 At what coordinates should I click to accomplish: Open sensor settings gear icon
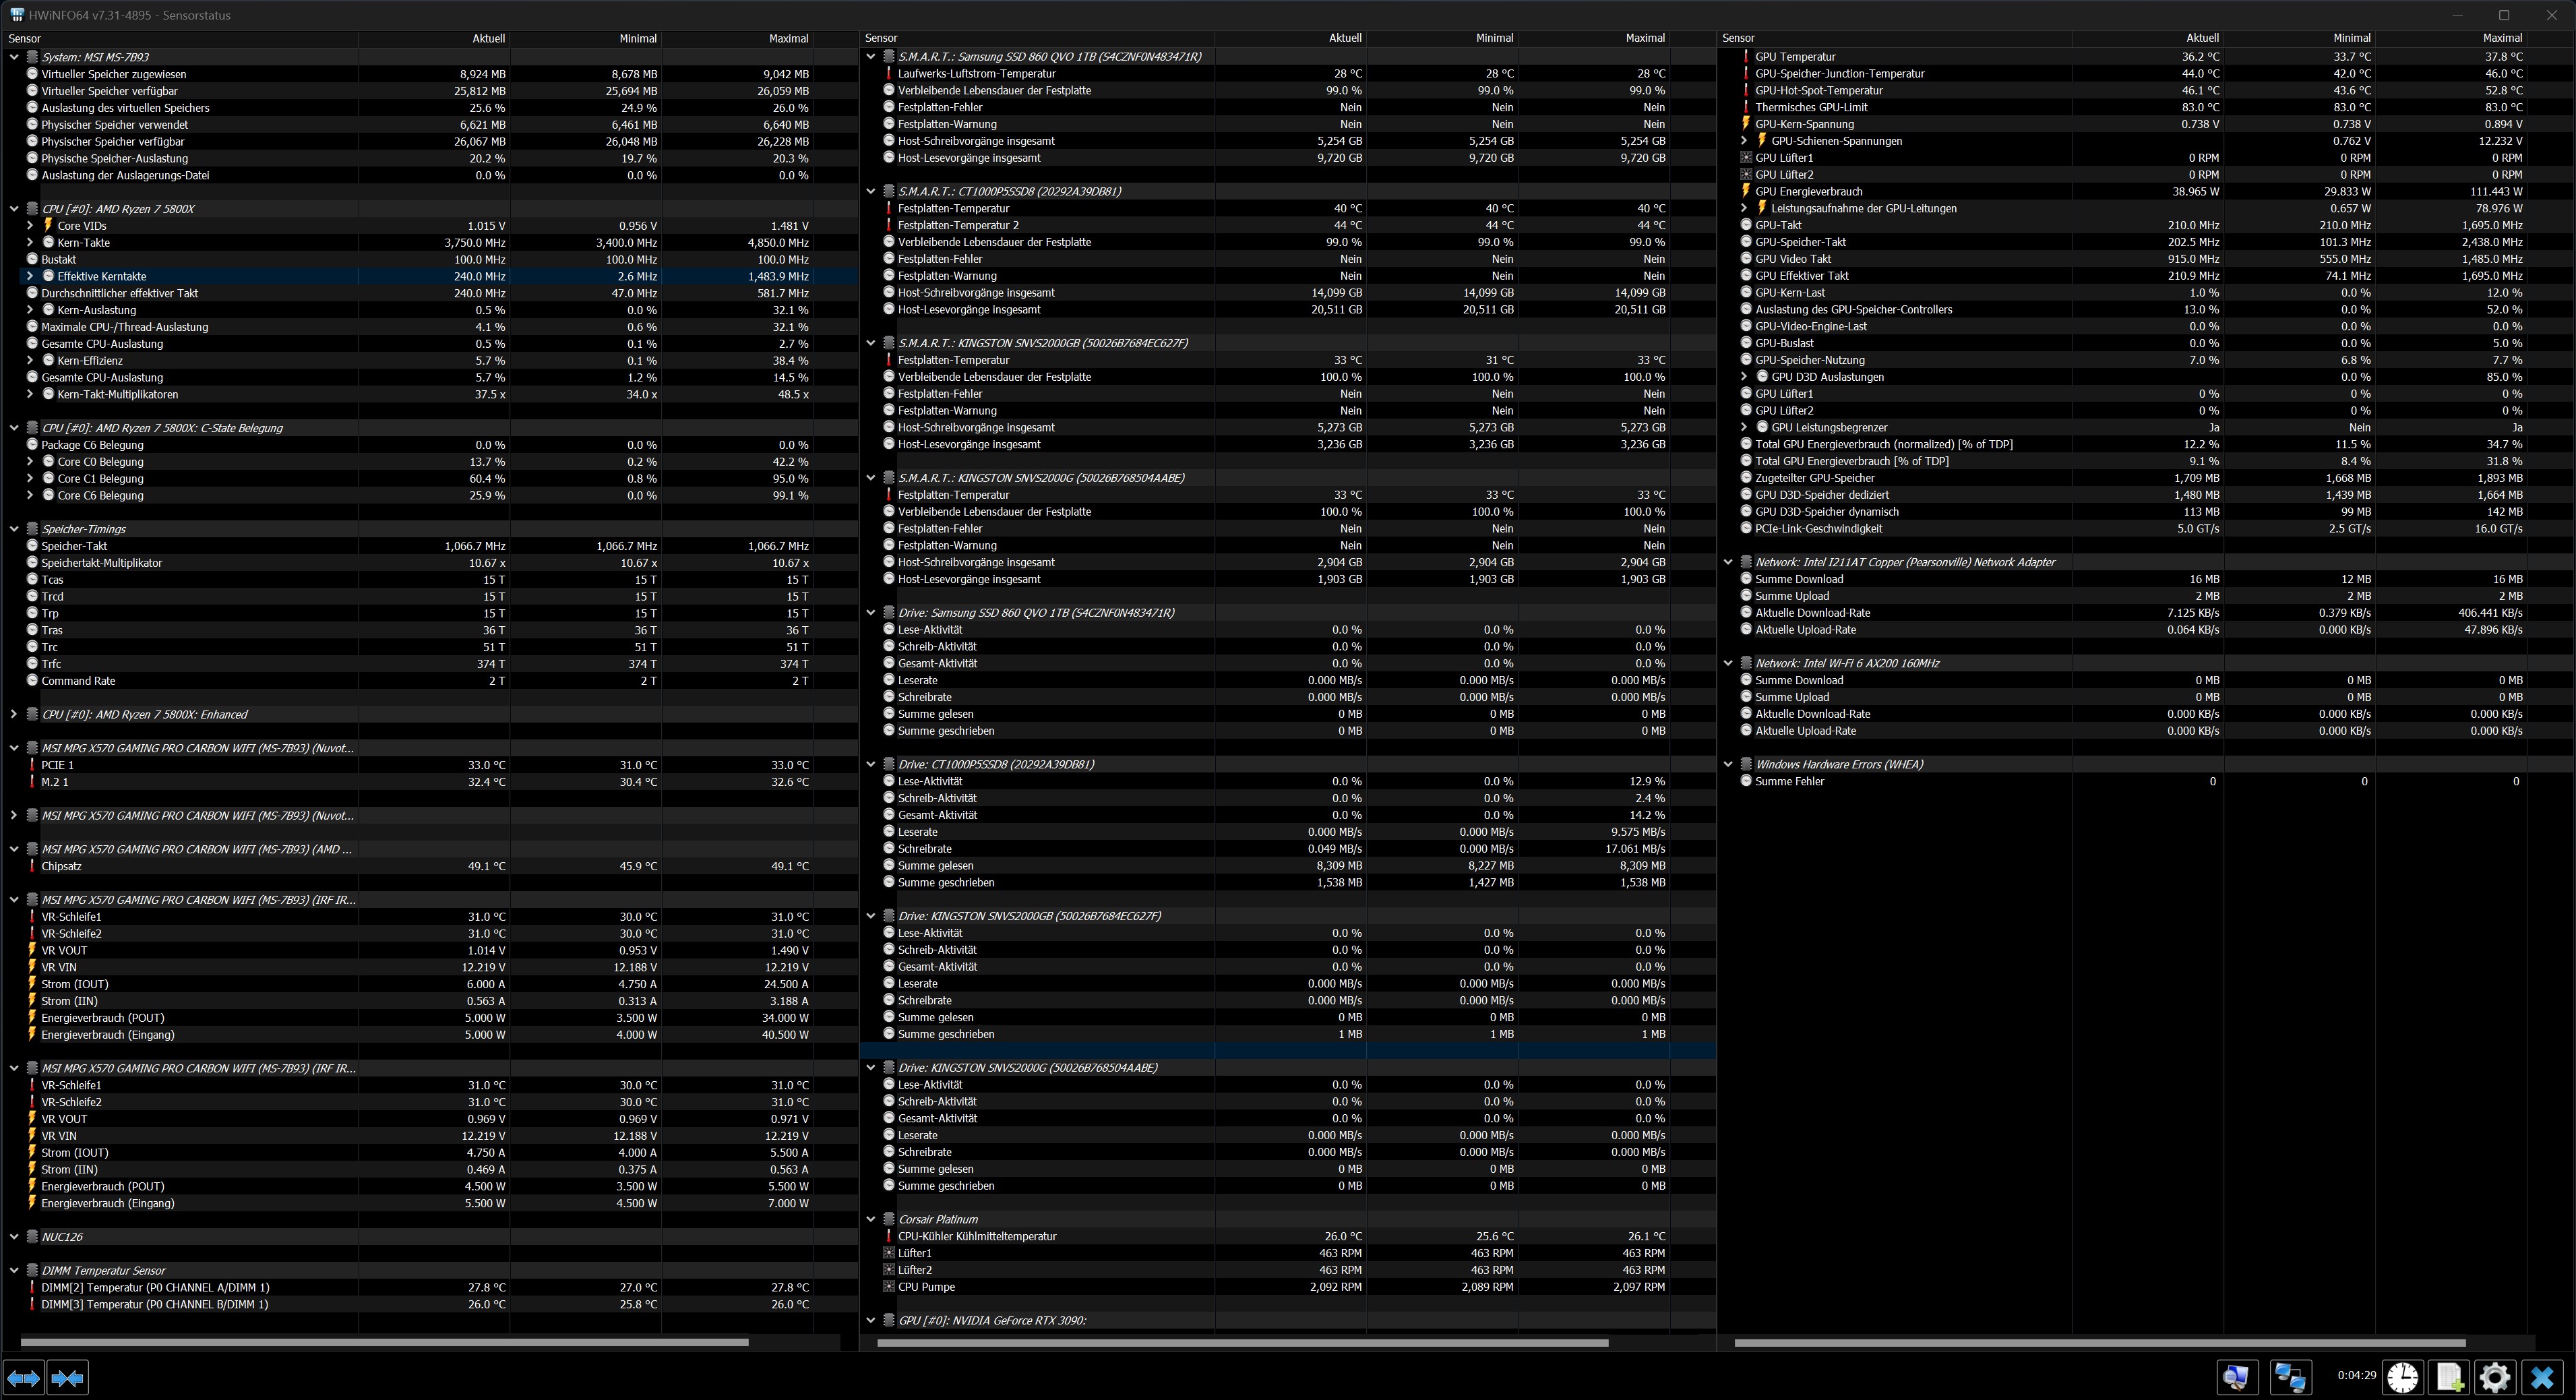(x=2495, y=1377)
